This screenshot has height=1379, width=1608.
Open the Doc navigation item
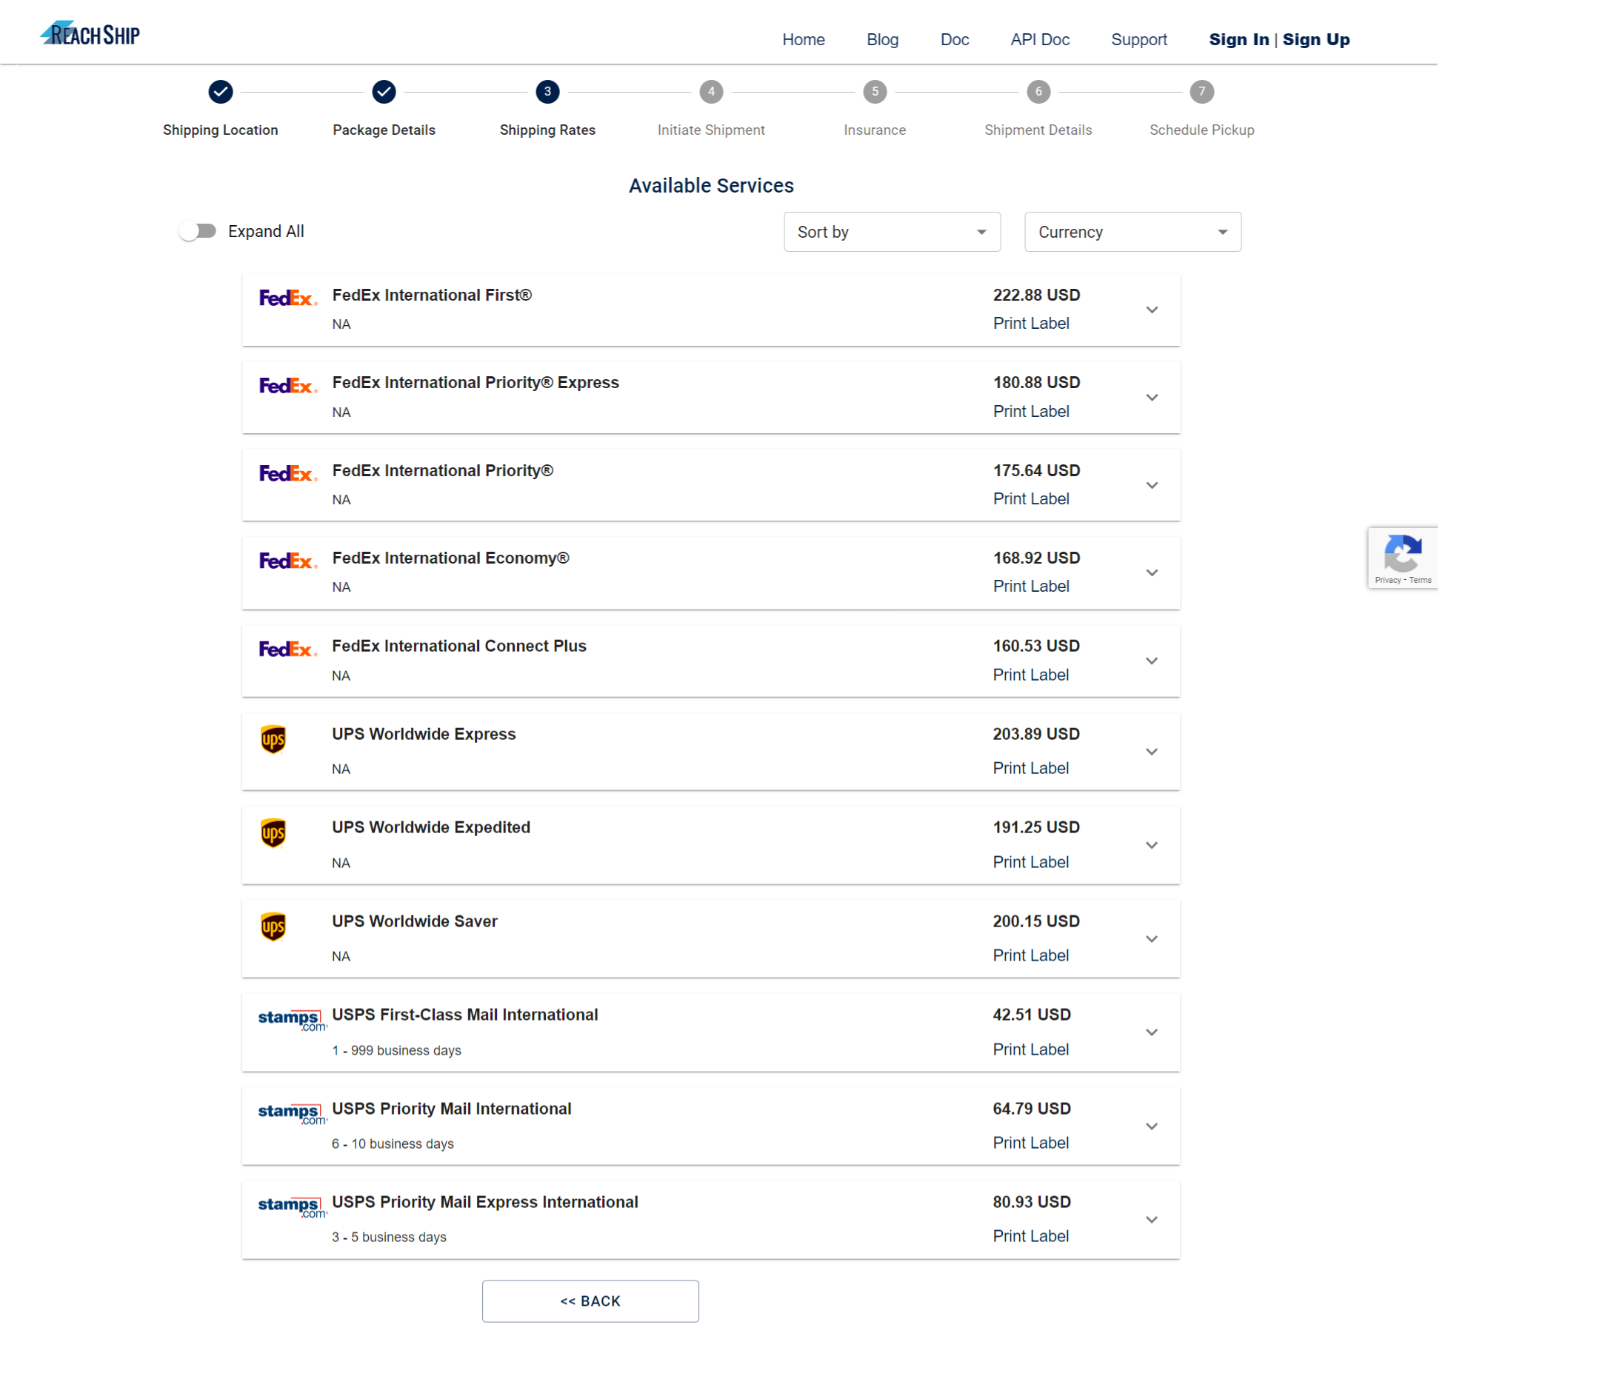(954, 39)
